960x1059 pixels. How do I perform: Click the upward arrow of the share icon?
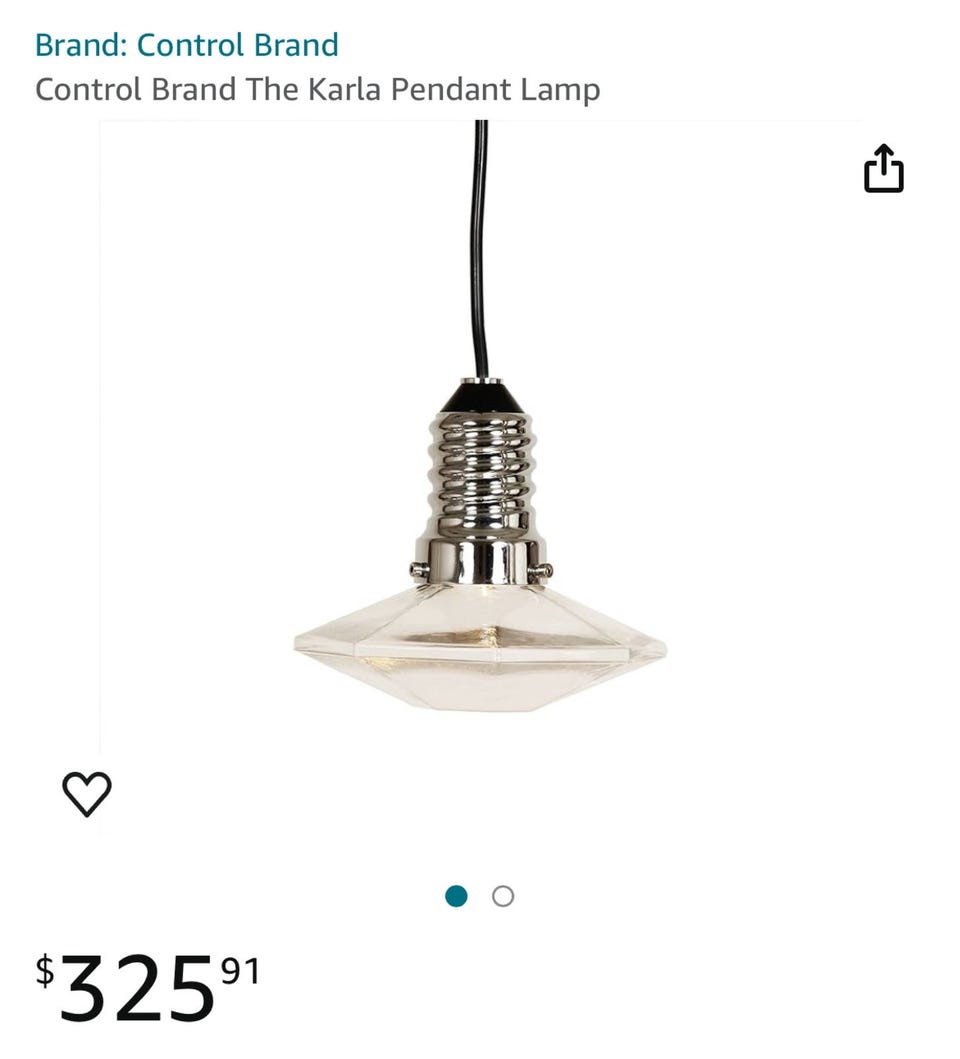(884, 160)
